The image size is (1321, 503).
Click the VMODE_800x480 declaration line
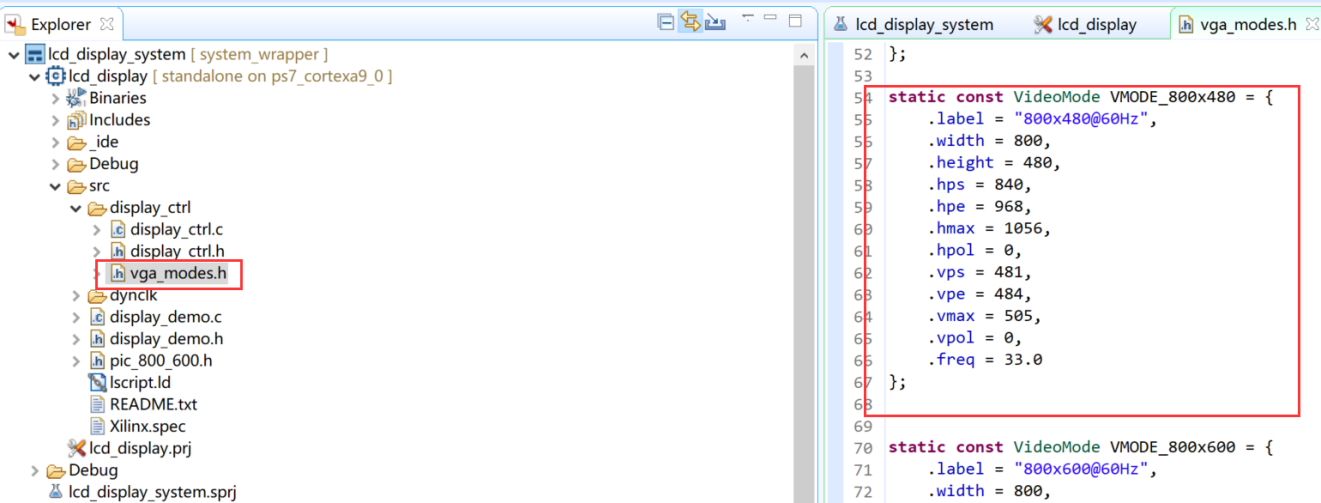coord(1080,97)
